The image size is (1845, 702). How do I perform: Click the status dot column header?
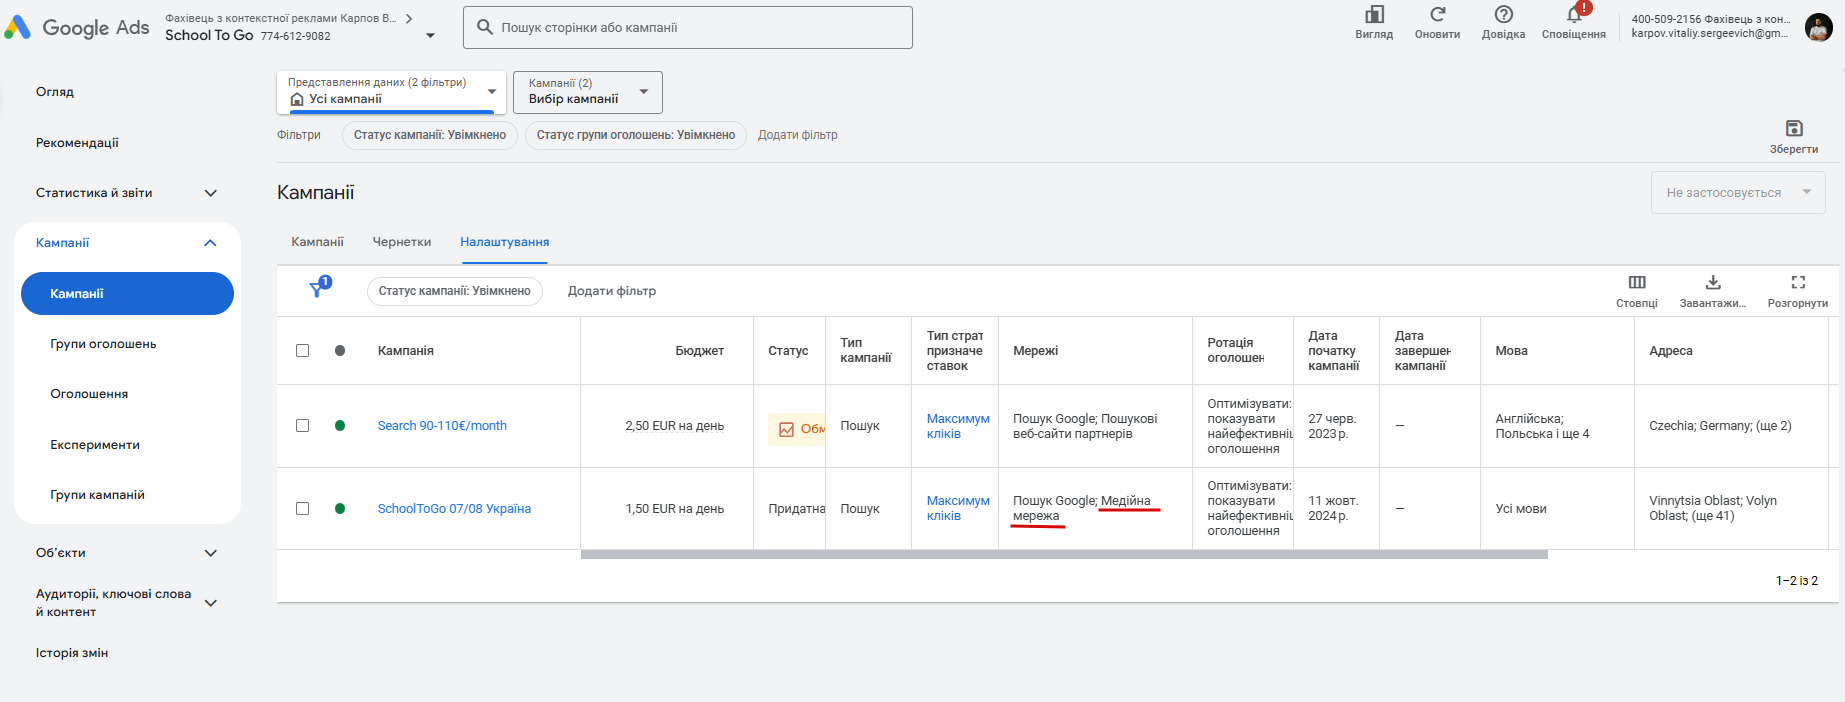pos(340,351)
